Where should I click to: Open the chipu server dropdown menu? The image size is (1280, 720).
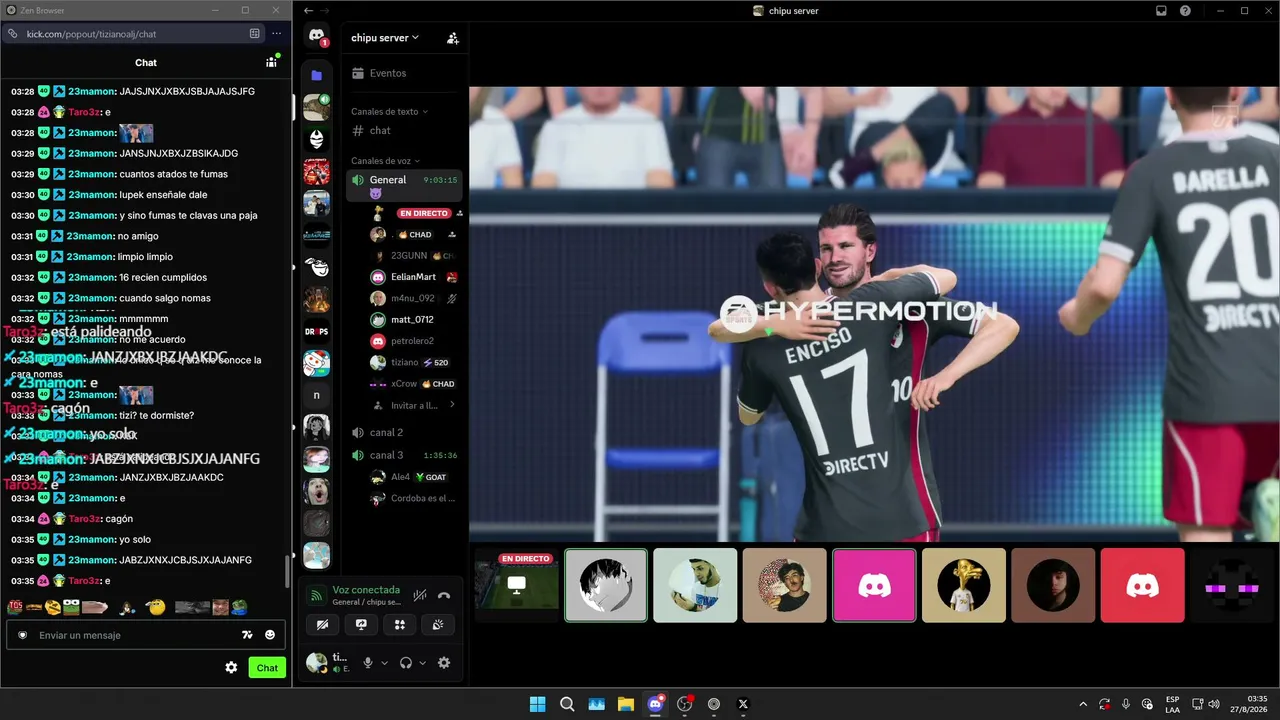[x=385, y=38]
